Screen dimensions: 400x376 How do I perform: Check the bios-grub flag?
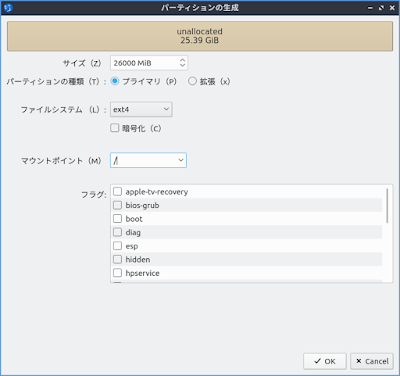117,205
